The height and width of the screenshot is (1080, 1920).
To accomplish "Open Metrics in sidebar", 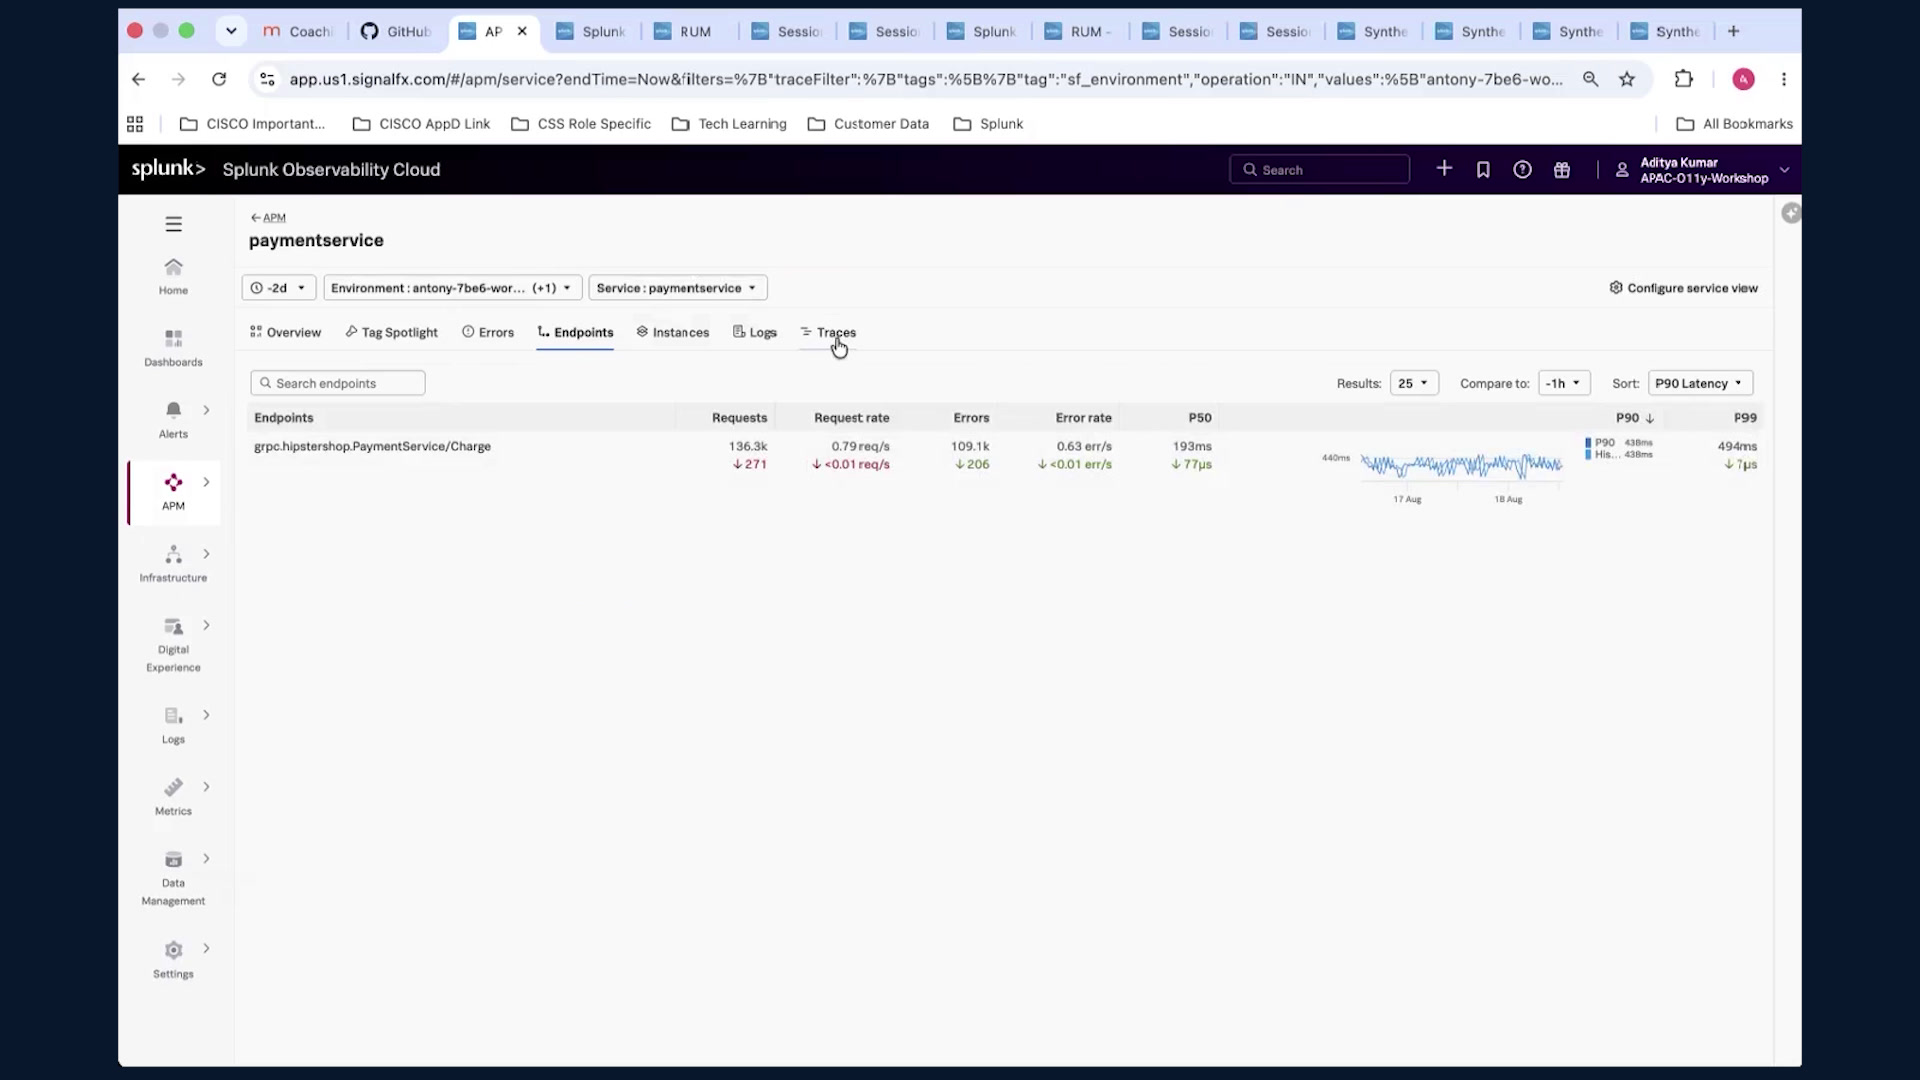I will [173, 797].
